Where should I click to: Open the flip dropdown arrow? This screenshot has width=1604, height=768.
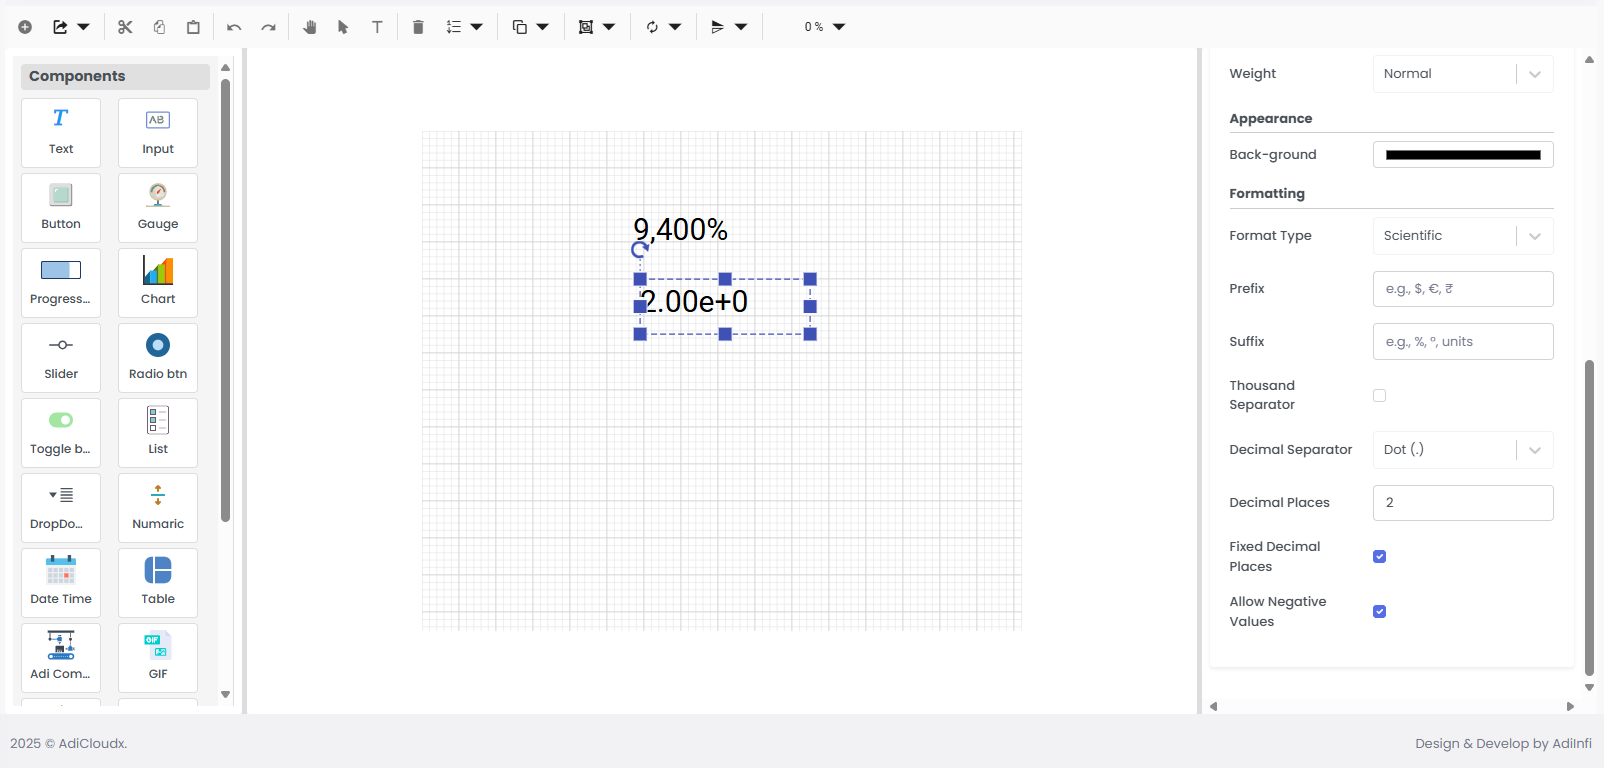pos(741,27)
